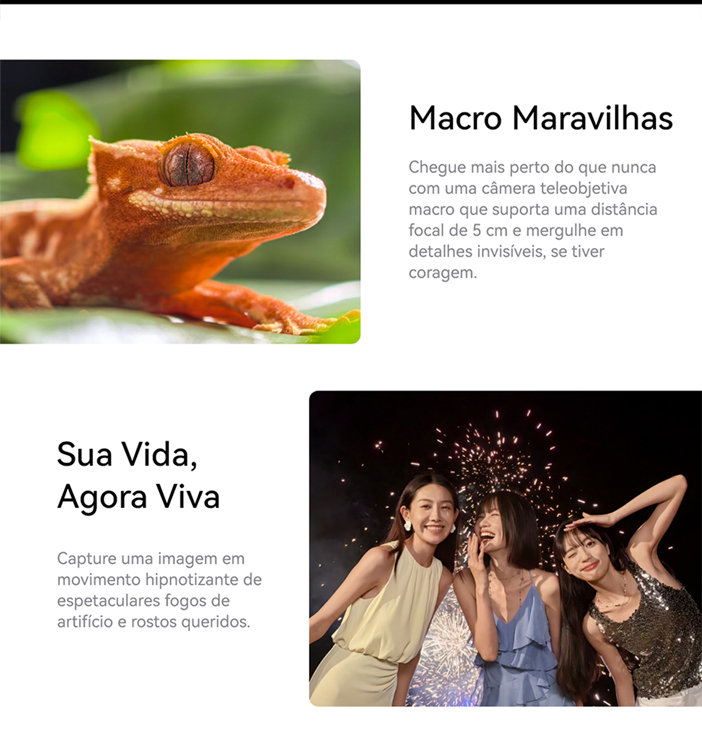Click the white earring on the left woman
Image resolution: width=702 pixels, height=755 pixels.
[407, 526]
